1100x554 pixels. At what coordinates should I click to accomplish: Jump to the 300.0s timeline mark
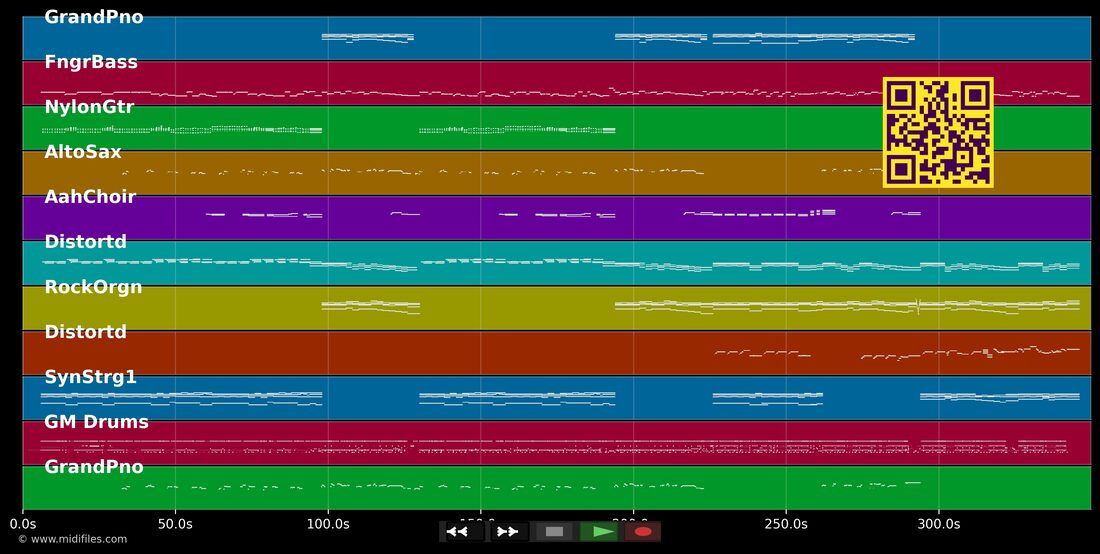click(939, 523)
